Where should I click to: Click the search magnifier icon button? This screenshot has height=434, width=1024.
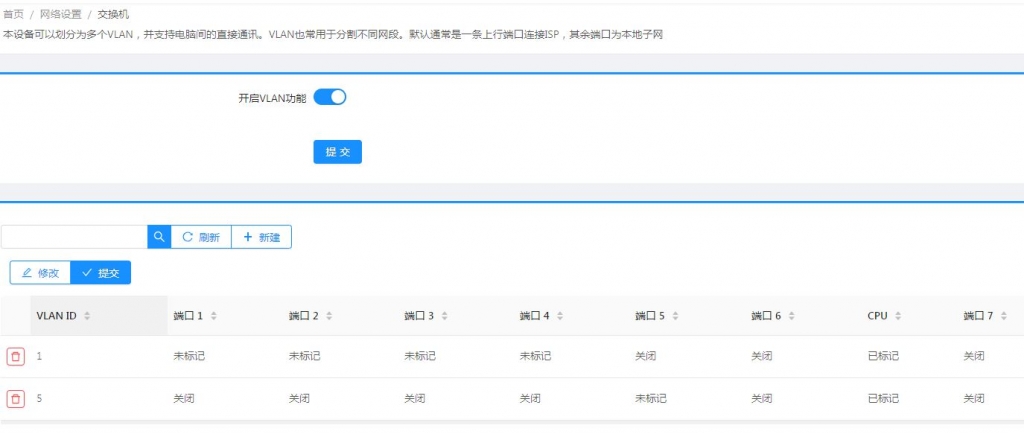159,237
